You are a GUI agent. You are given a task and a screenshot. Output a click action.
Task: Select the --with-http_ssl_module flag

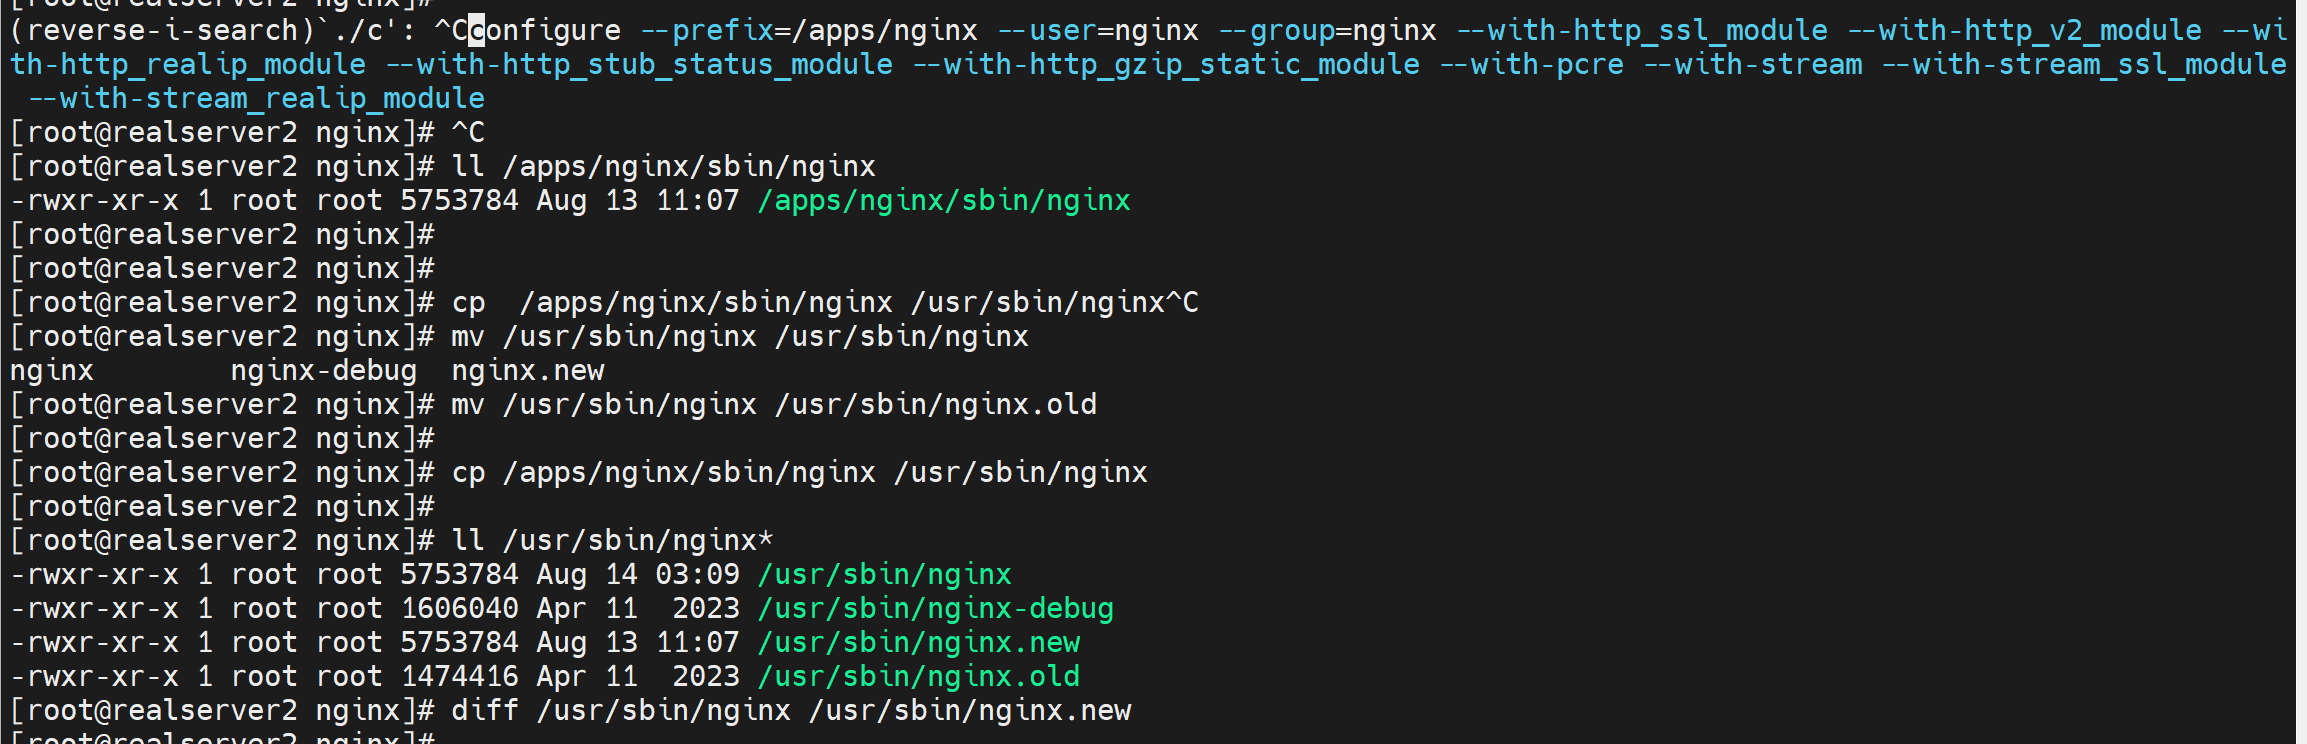[x=1641, y=31]
